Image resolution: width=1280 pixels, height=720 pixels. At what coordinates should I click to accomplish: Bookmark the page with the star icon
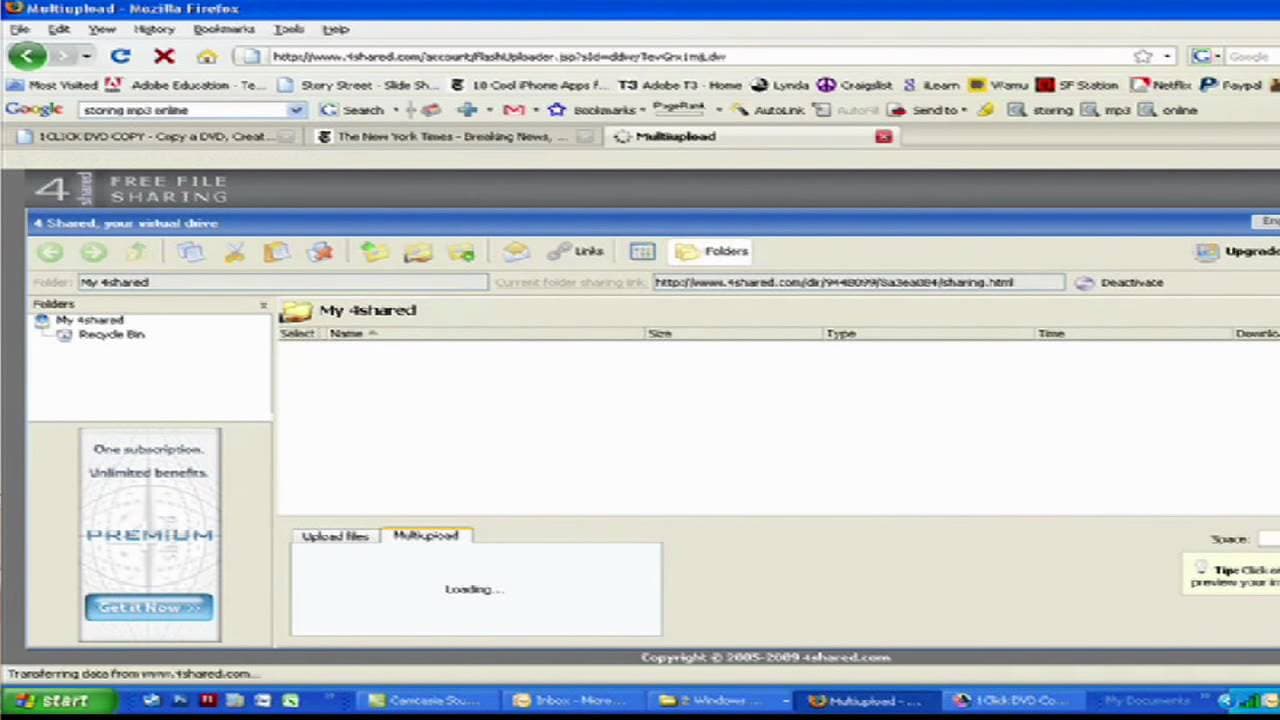tap(1143, 56)
